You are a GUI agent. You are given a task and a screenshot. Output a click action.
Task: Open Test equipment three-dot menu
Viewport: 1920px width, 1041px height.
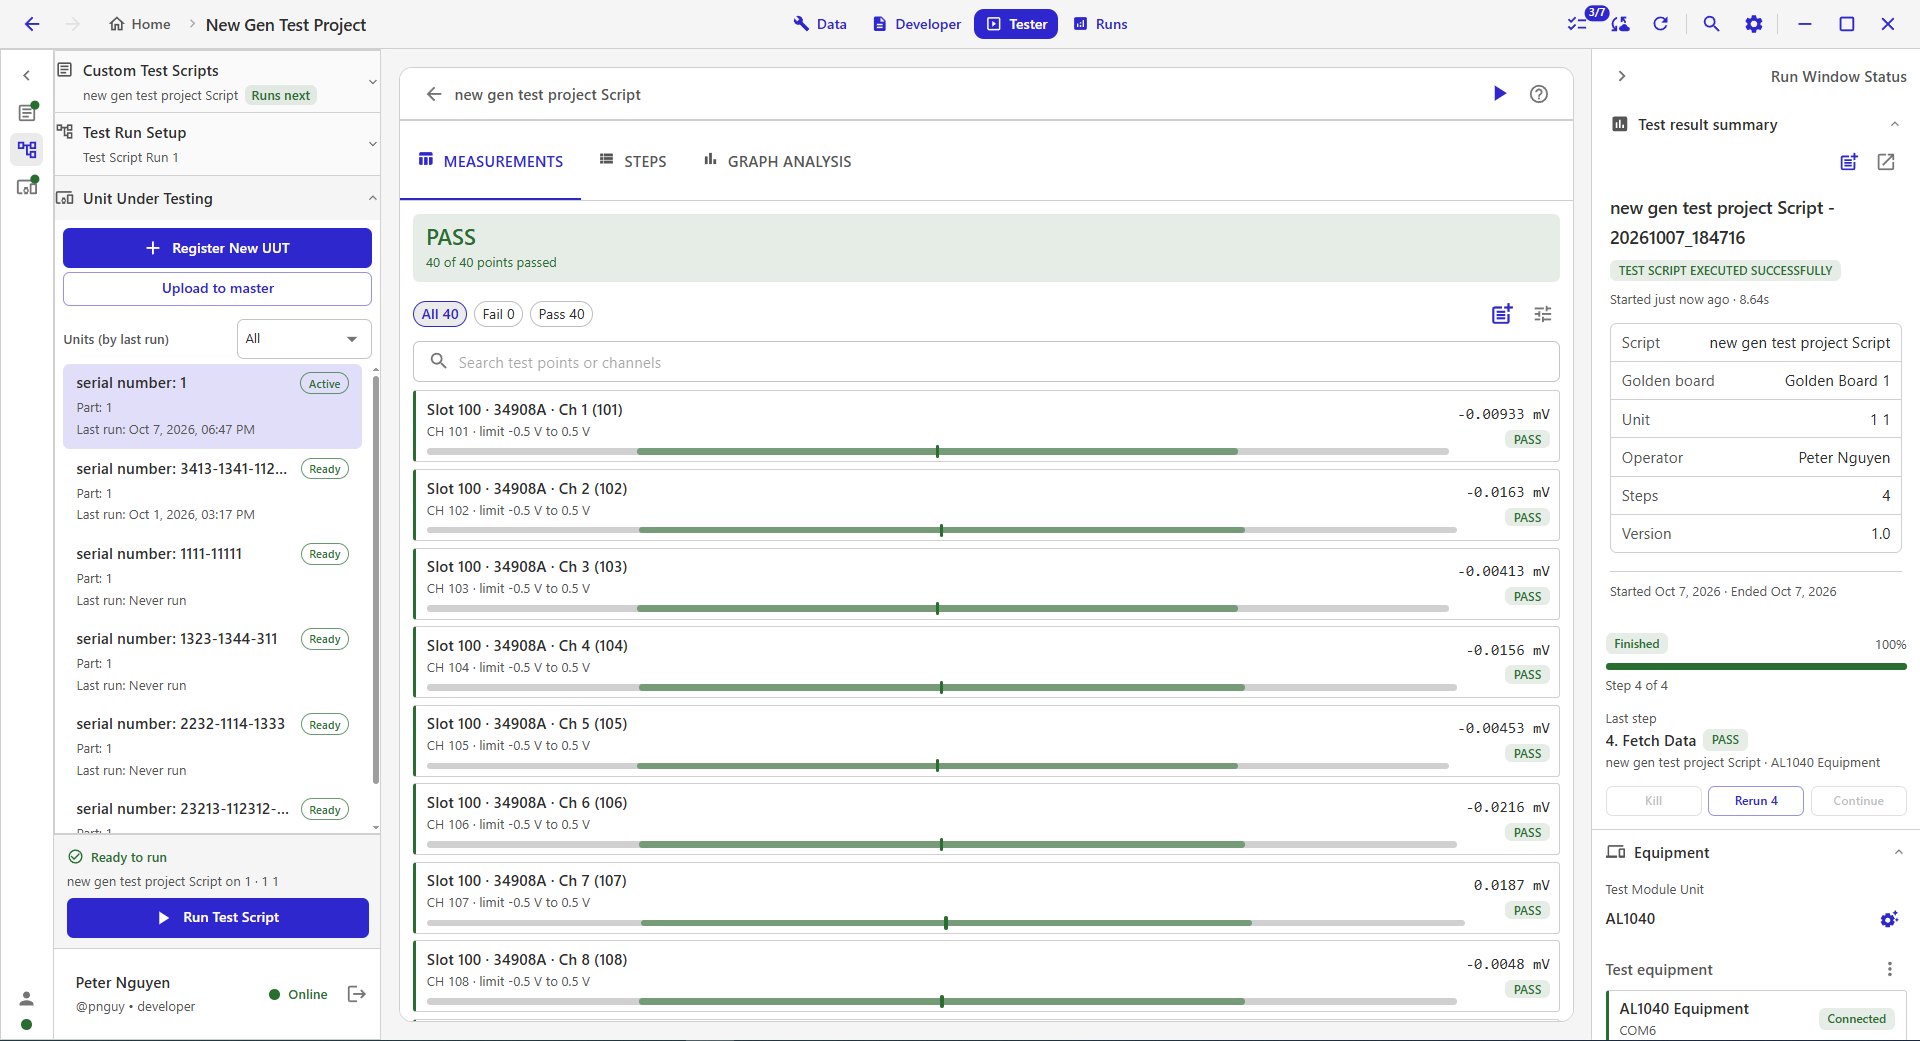[x=1889, y=969]
